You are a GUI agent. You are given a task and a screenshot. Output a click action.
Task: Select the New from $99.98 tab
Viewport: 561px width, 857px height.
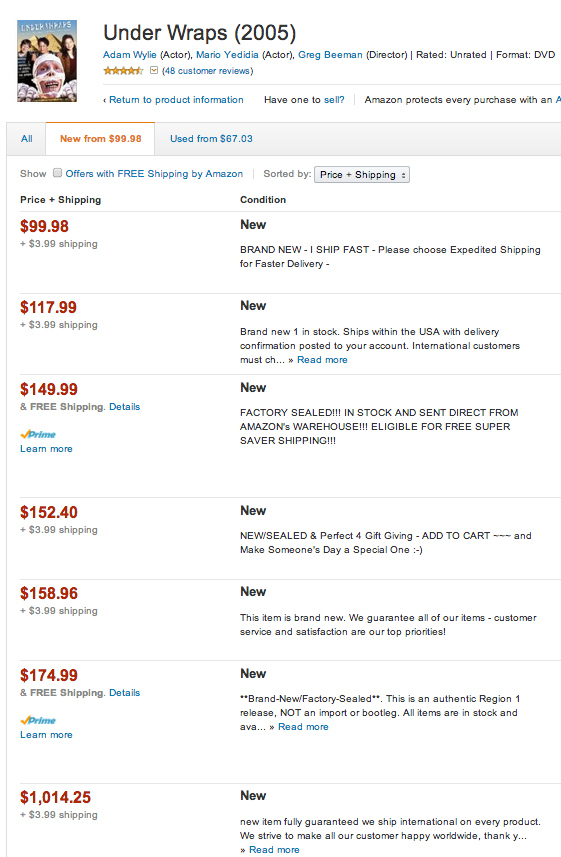(101, 139)
